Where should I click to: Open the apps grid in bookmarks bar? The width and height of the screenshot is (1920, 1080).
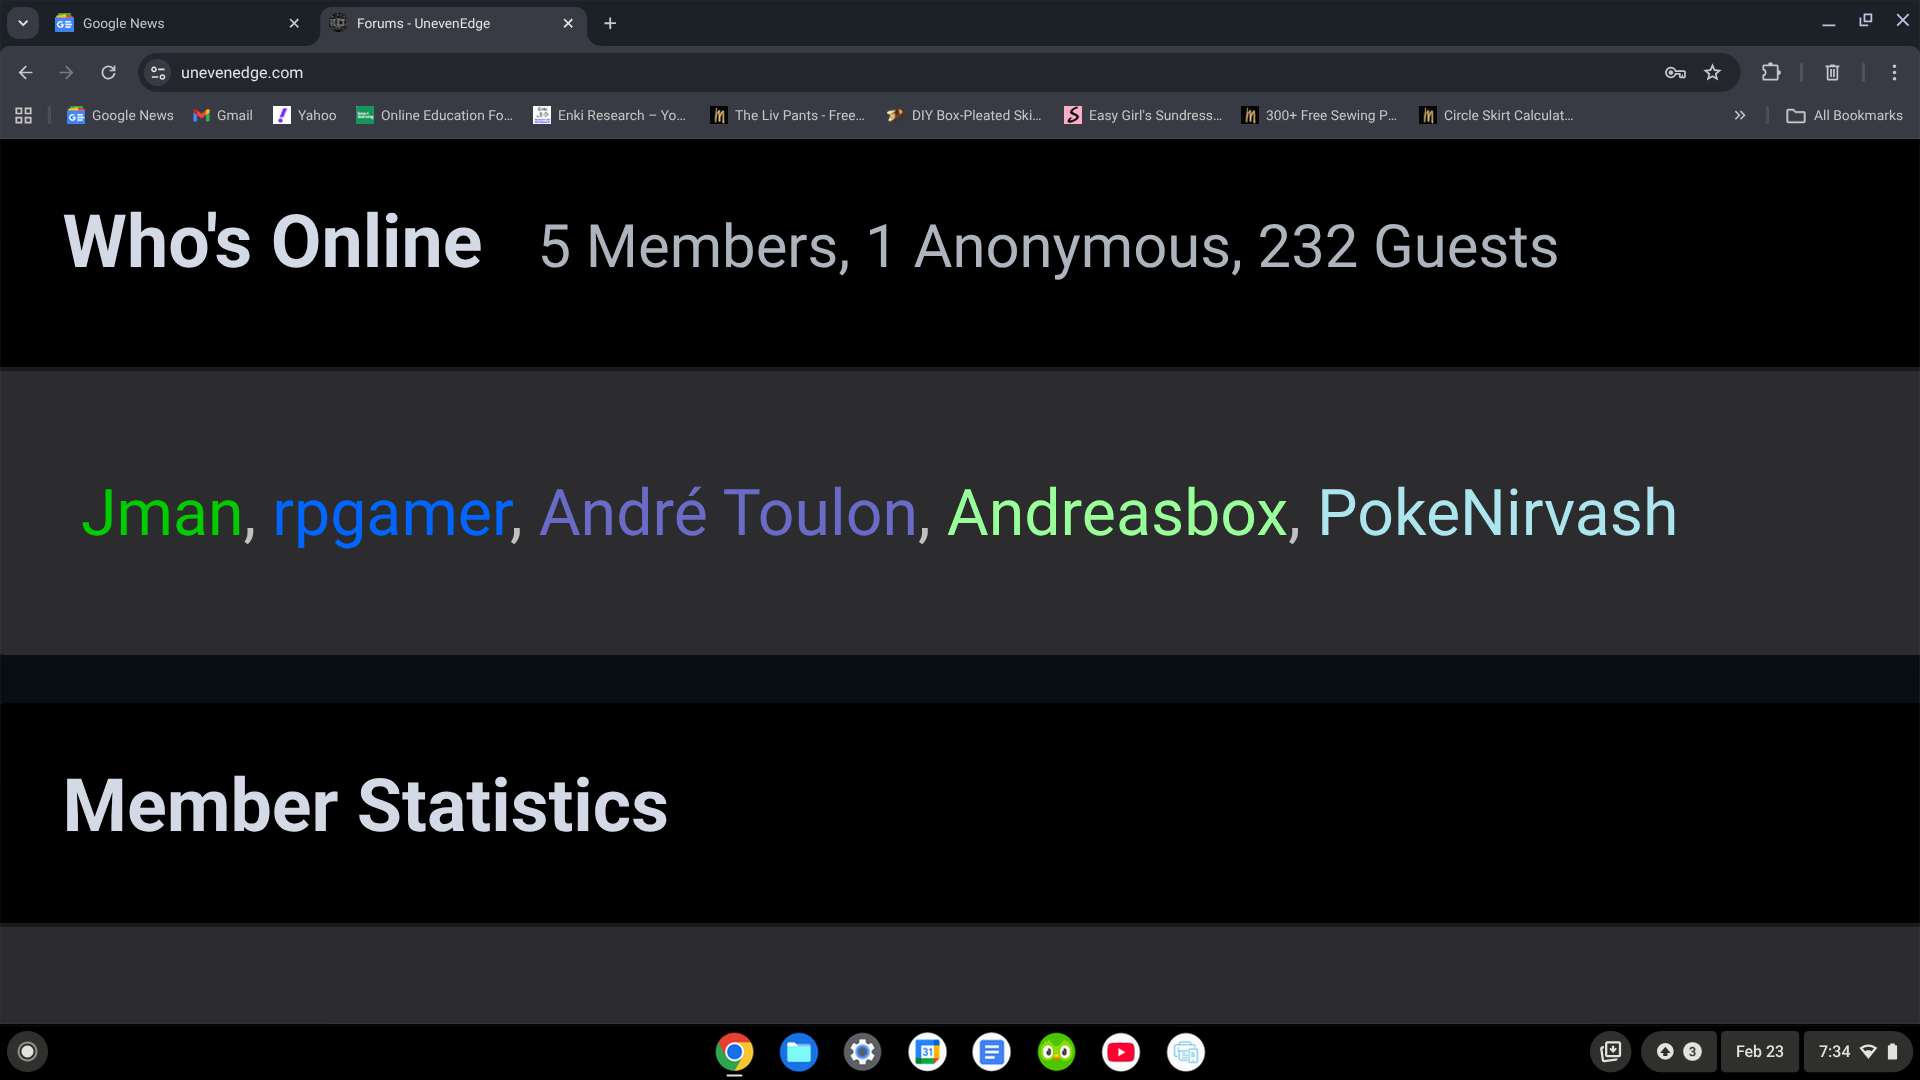(24, 115)
